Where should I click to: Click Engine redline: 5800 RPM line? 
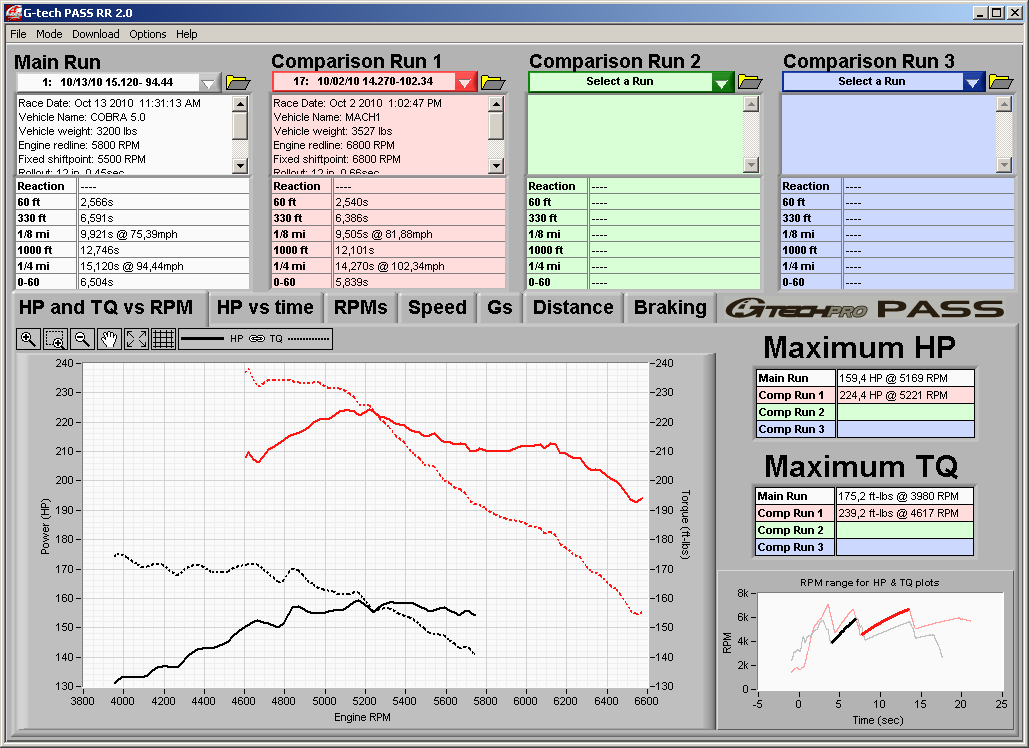[79, 146]
